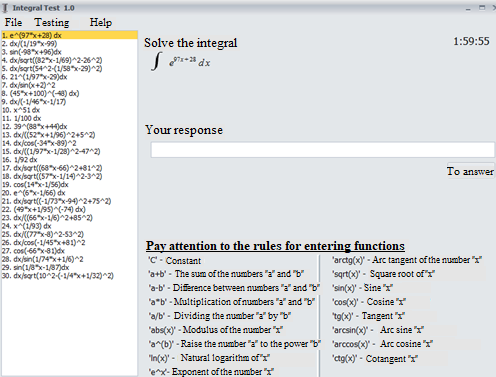The height and width of the screenshot is (377, 496).
Task: Click the 'arcsin(x)' arc sine rule
Action: tap(378, 330)
